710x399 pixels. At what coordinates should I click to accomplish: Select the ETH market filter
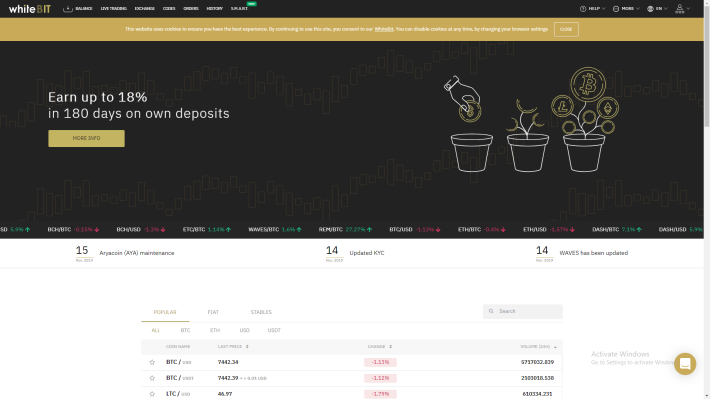tap(215, 330)
